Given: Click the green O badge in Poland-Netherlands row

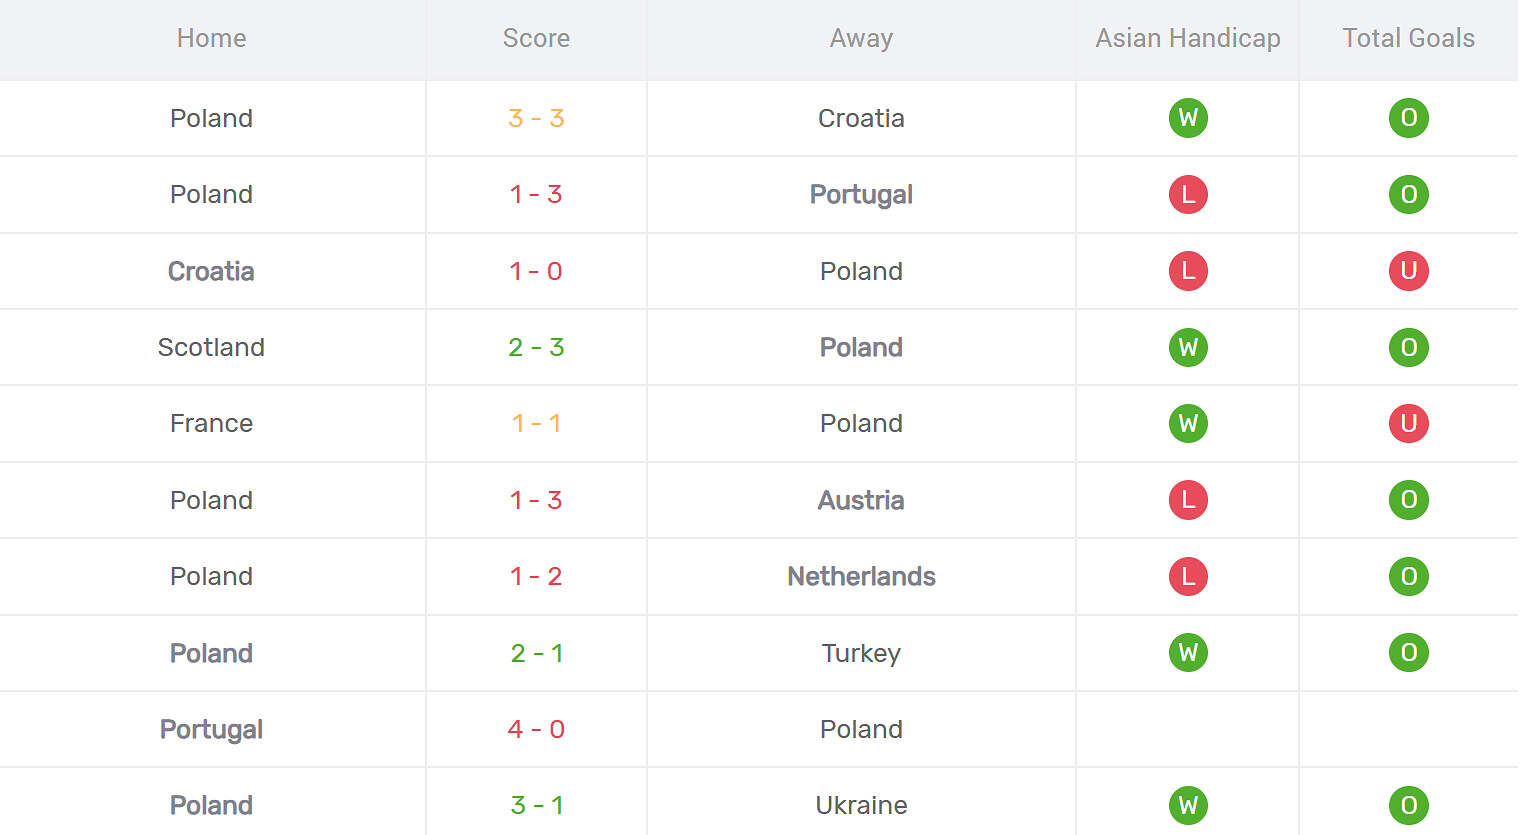Looking at the screenshot, I should pyautogui.click(x=1408, y=576).
